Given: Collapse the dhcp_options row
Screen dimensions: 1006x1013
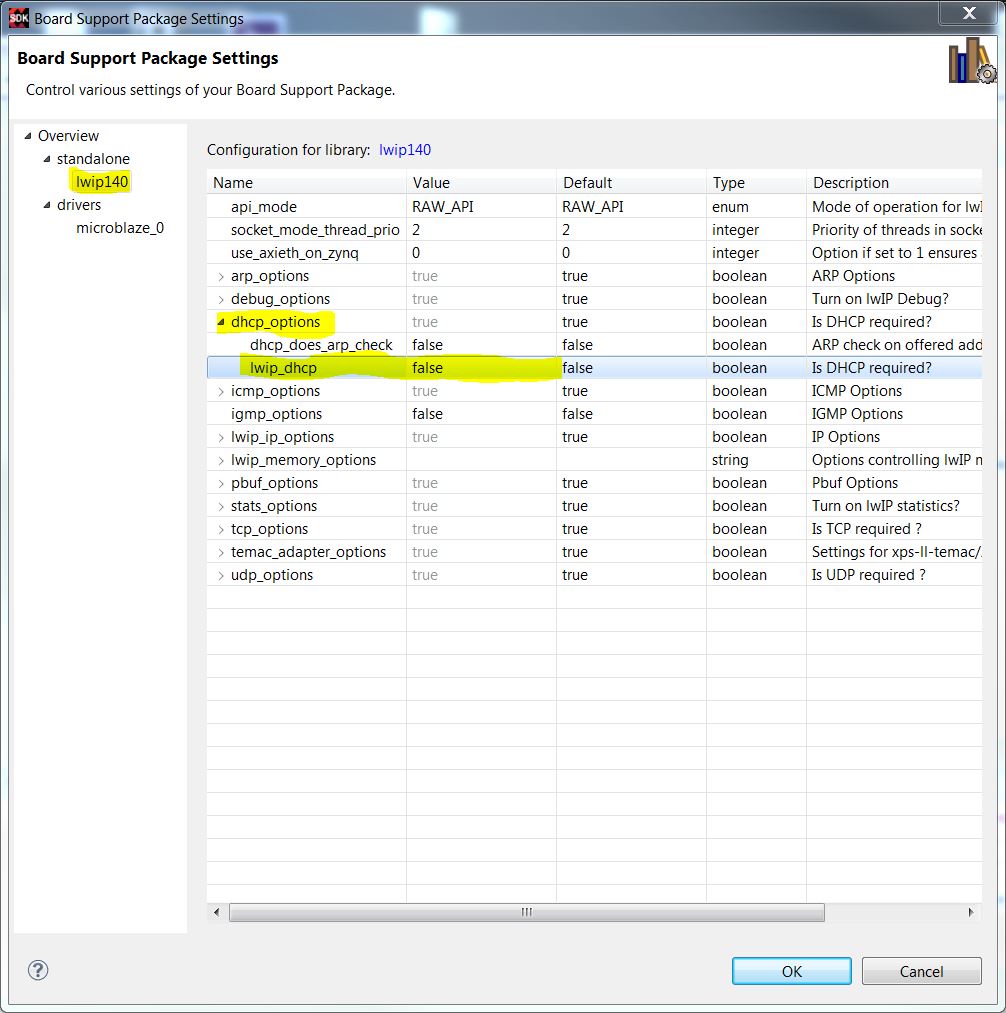Looking at the screenshot, I should coord(221,322).
